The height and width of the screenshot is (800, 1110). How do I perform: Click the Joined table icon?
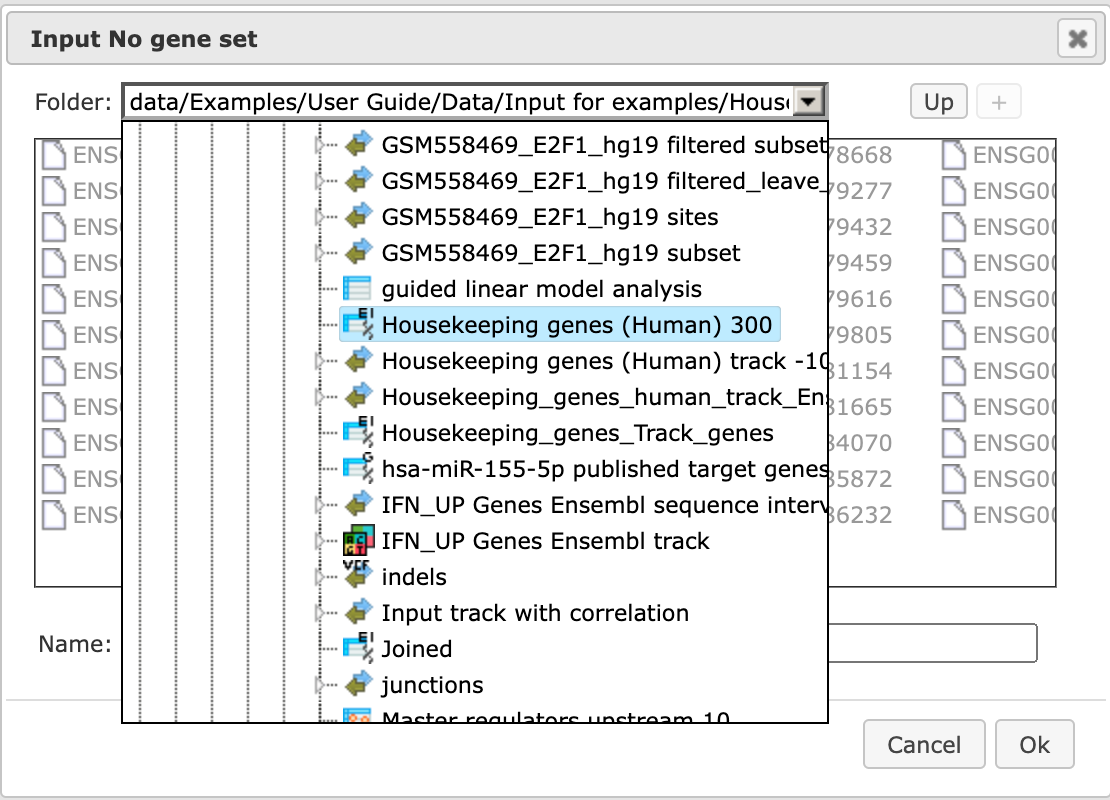(357, 648)
